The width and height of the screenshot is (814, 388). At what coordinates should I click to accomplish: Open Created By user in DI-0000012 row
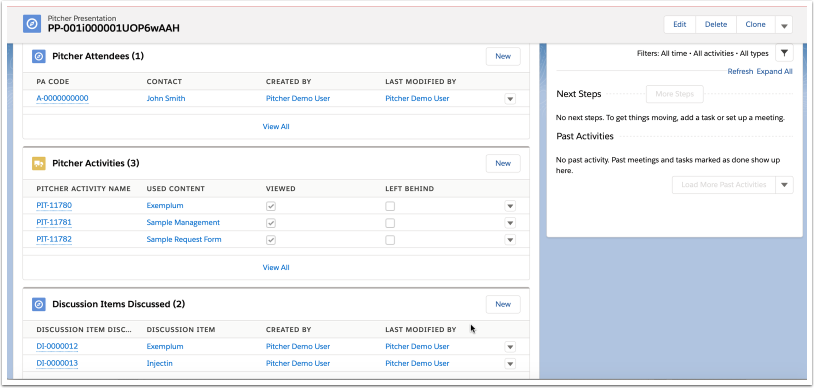[298, 346]
